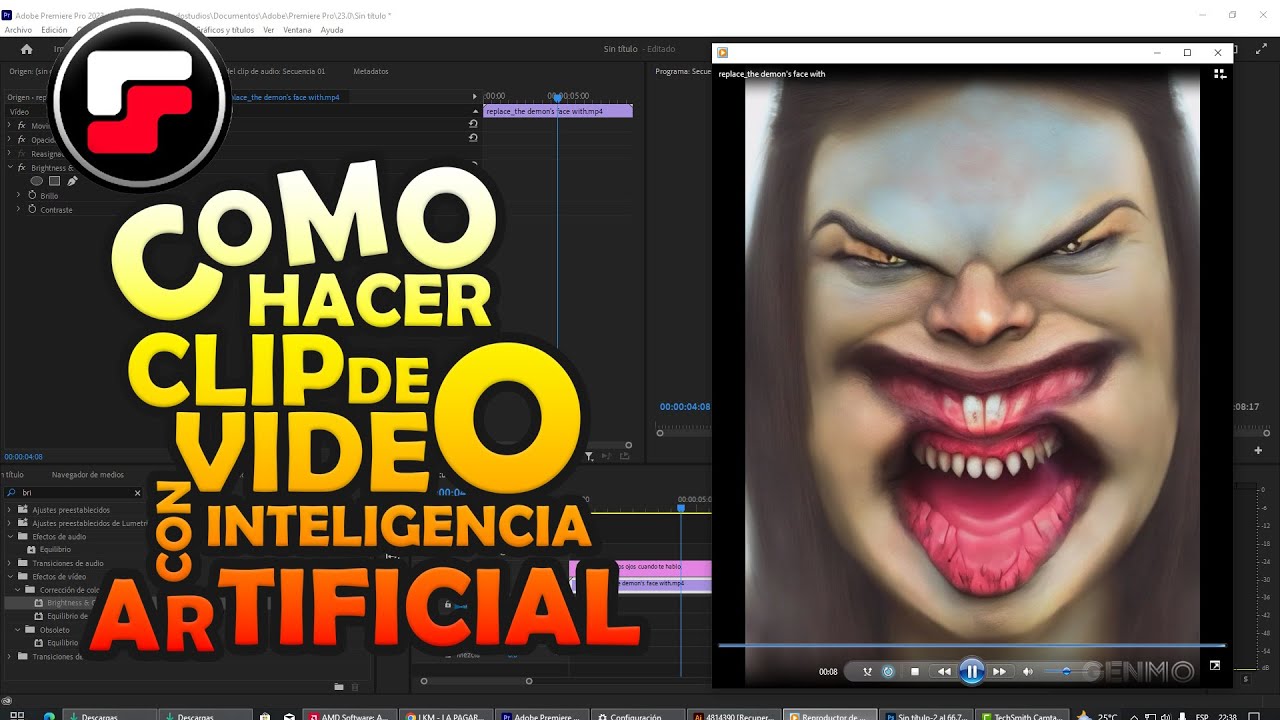The height and width of the screenshot is (720, 1280).
Task: Select the purple clip in Effect Controls timeline
Action: (x=558, y=111)
